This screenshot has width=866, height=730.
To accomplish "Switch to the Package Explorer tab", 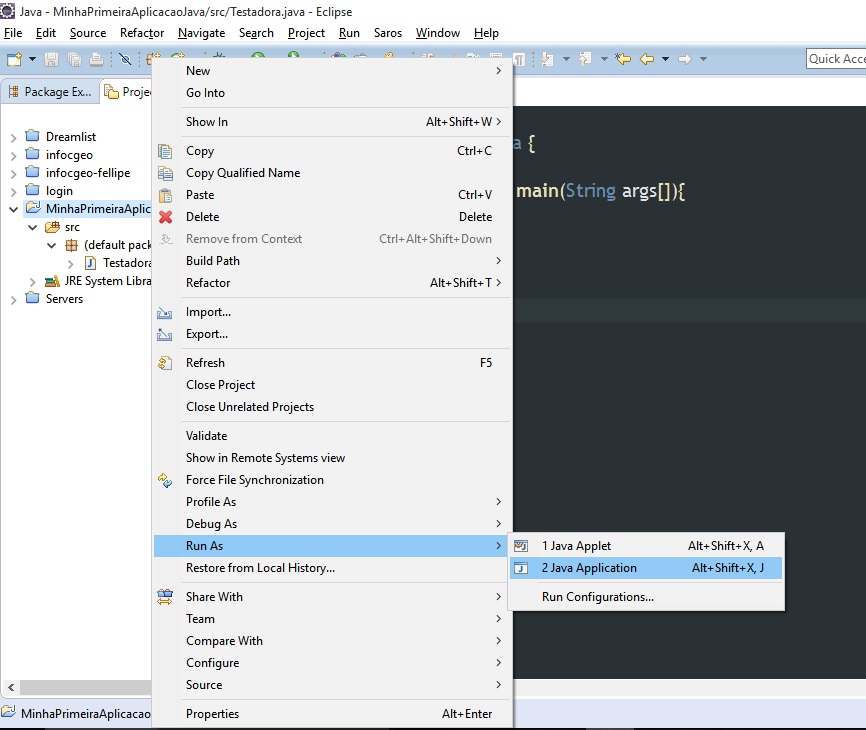I will (50, 92).
